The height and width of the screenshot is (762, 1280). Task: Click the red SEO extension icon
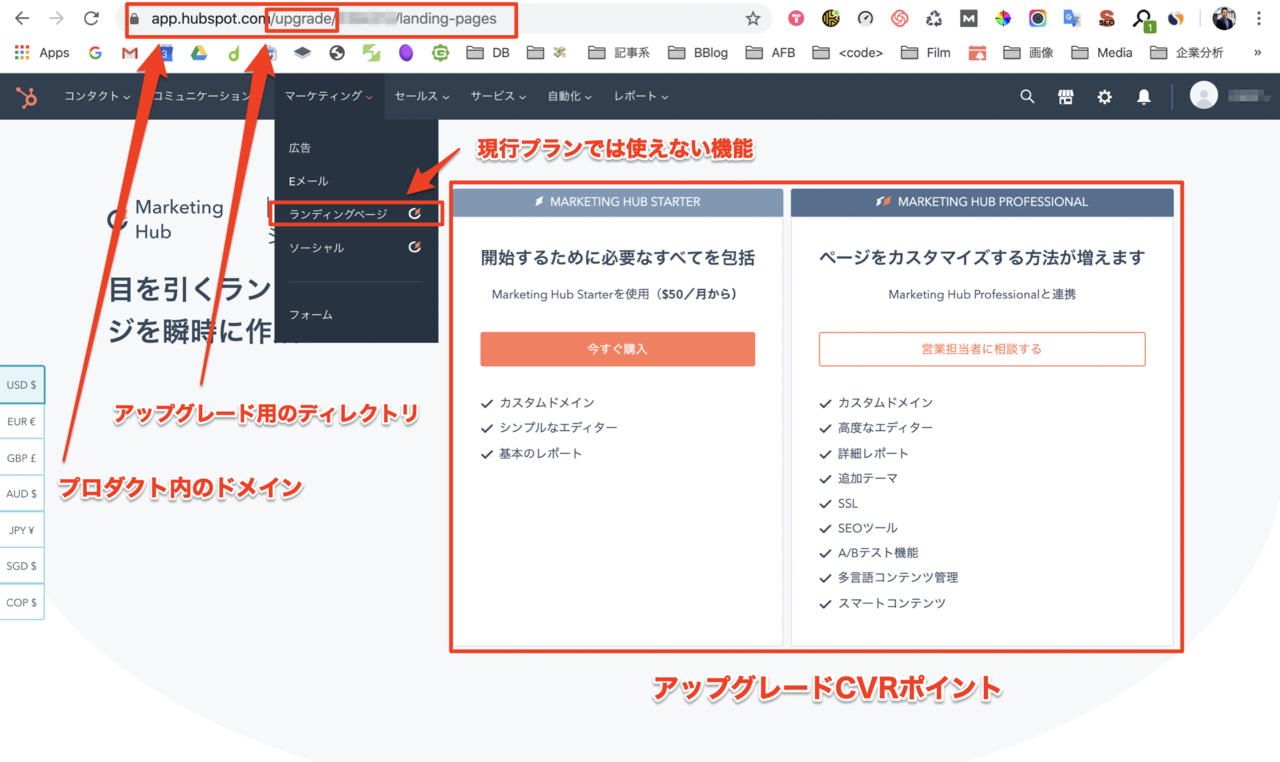(x=1106, y=18)
